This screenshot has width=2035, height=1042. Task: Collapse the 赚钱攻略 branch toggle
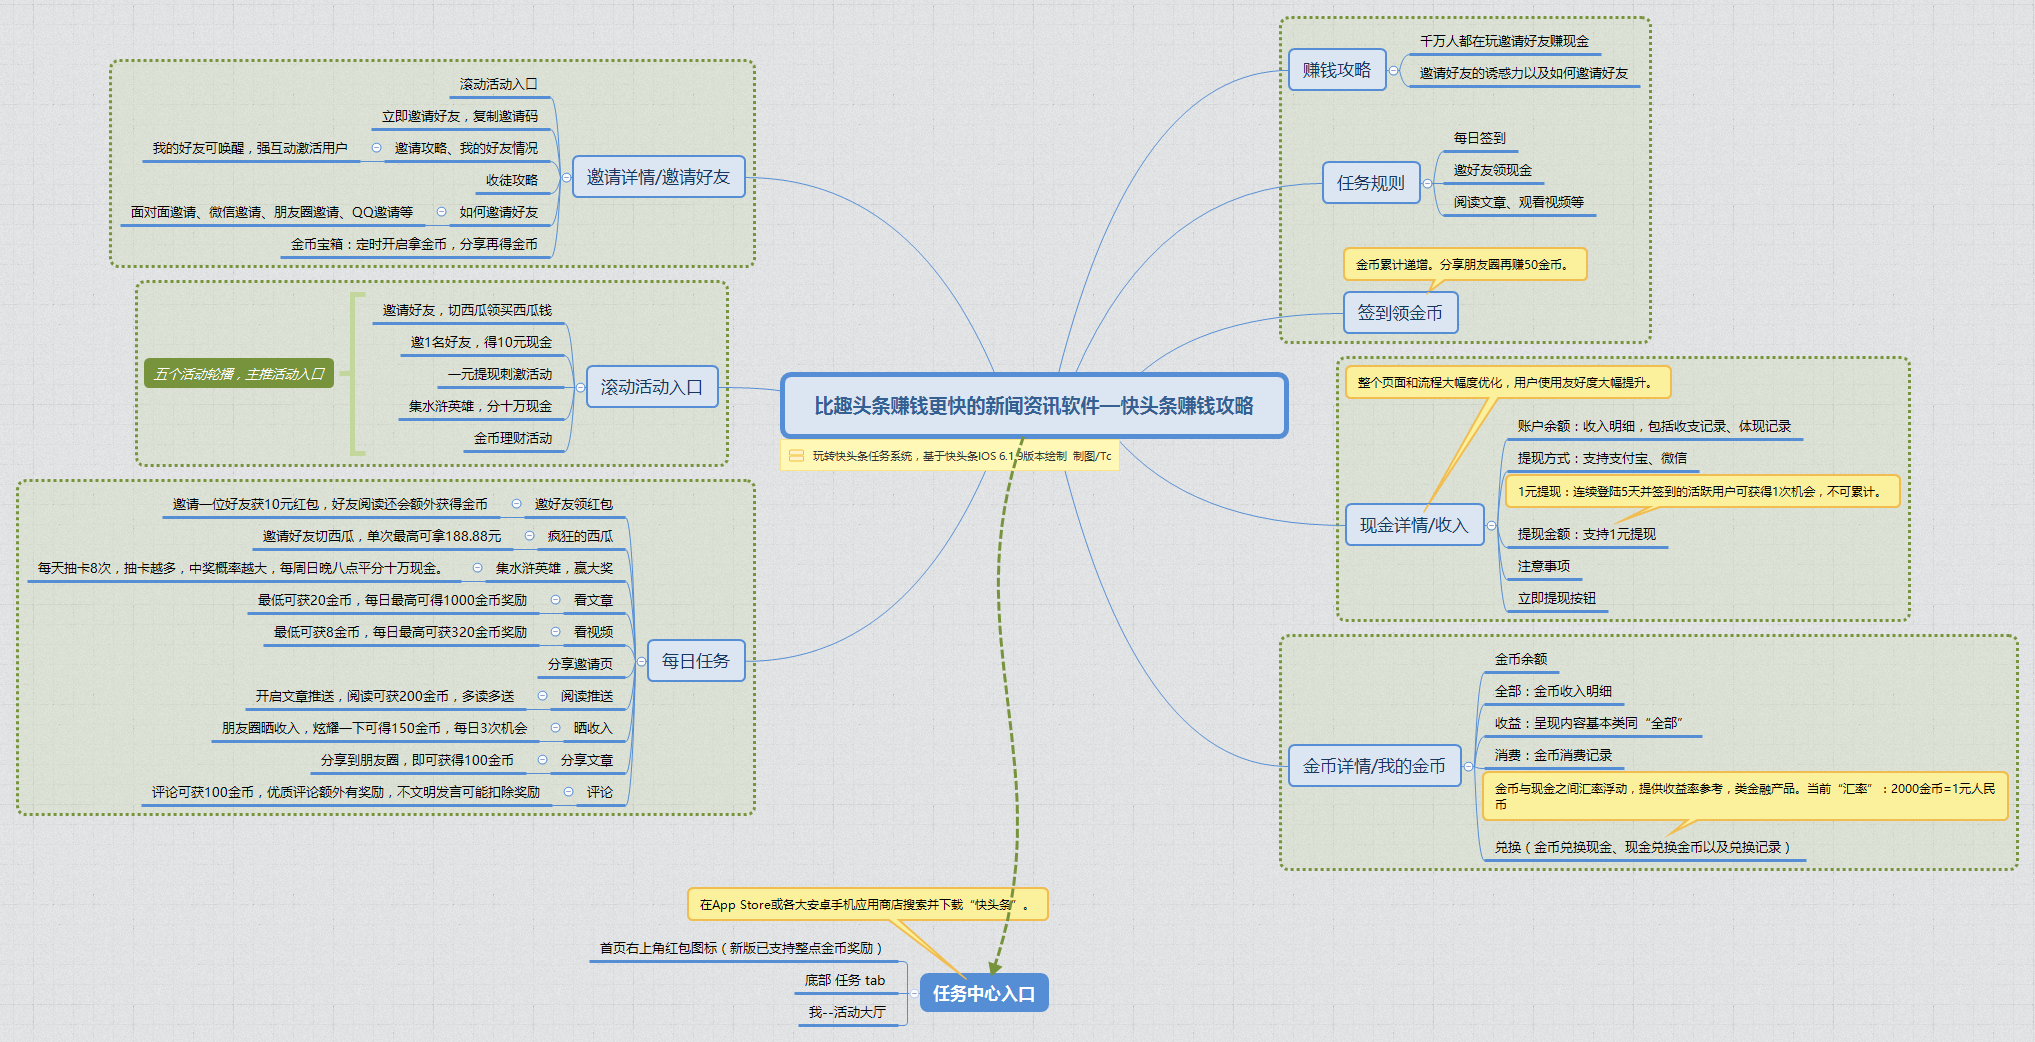pyautogui.click(x=1394, y=70)
